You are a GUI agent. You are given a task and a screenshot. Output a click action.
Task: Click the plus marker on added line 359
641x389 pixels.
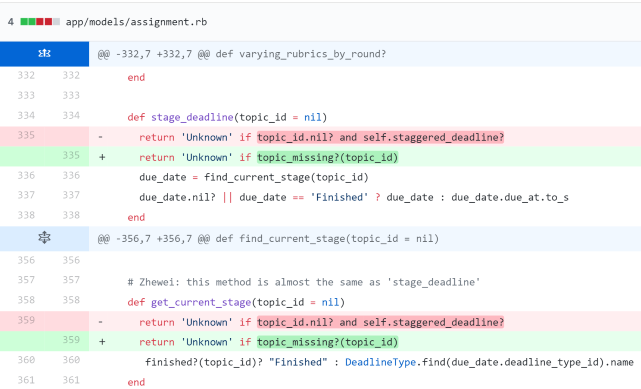(x=102, y=342)
